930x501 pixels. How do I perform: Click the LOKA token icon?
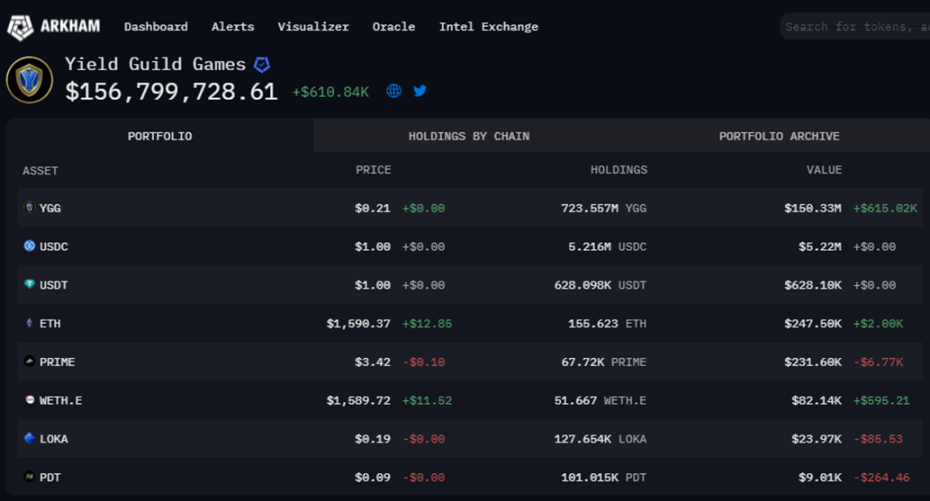29,439
